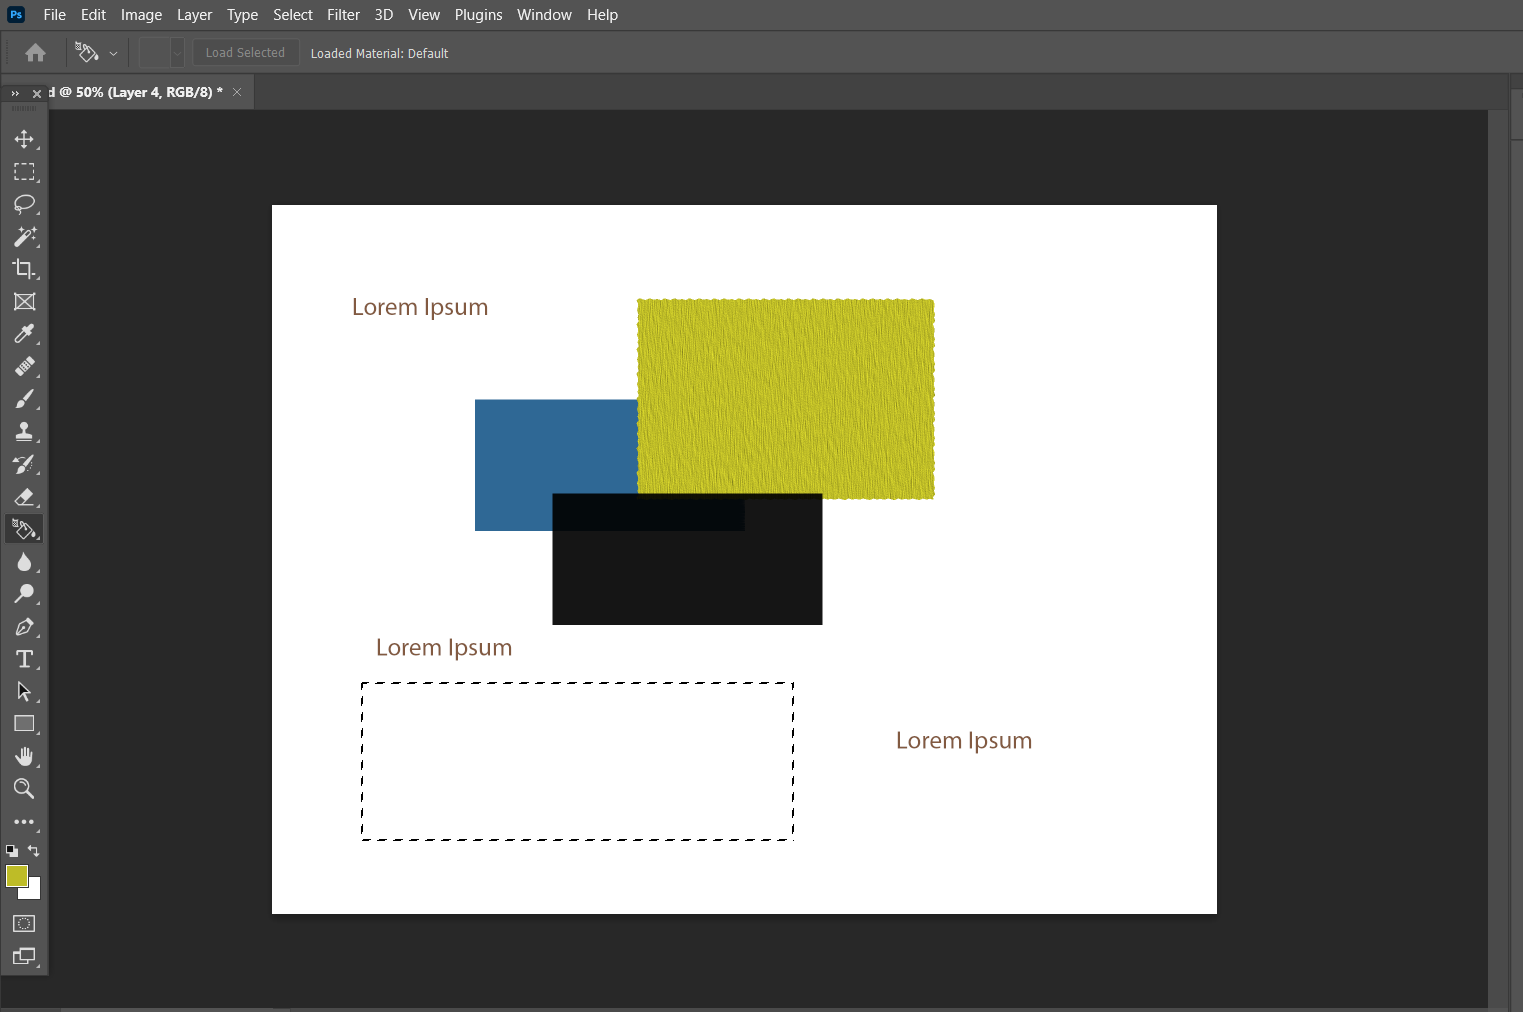Select the Pen tool
The width and height of the screenshot is (1523, 1012).
coord(24,627)
